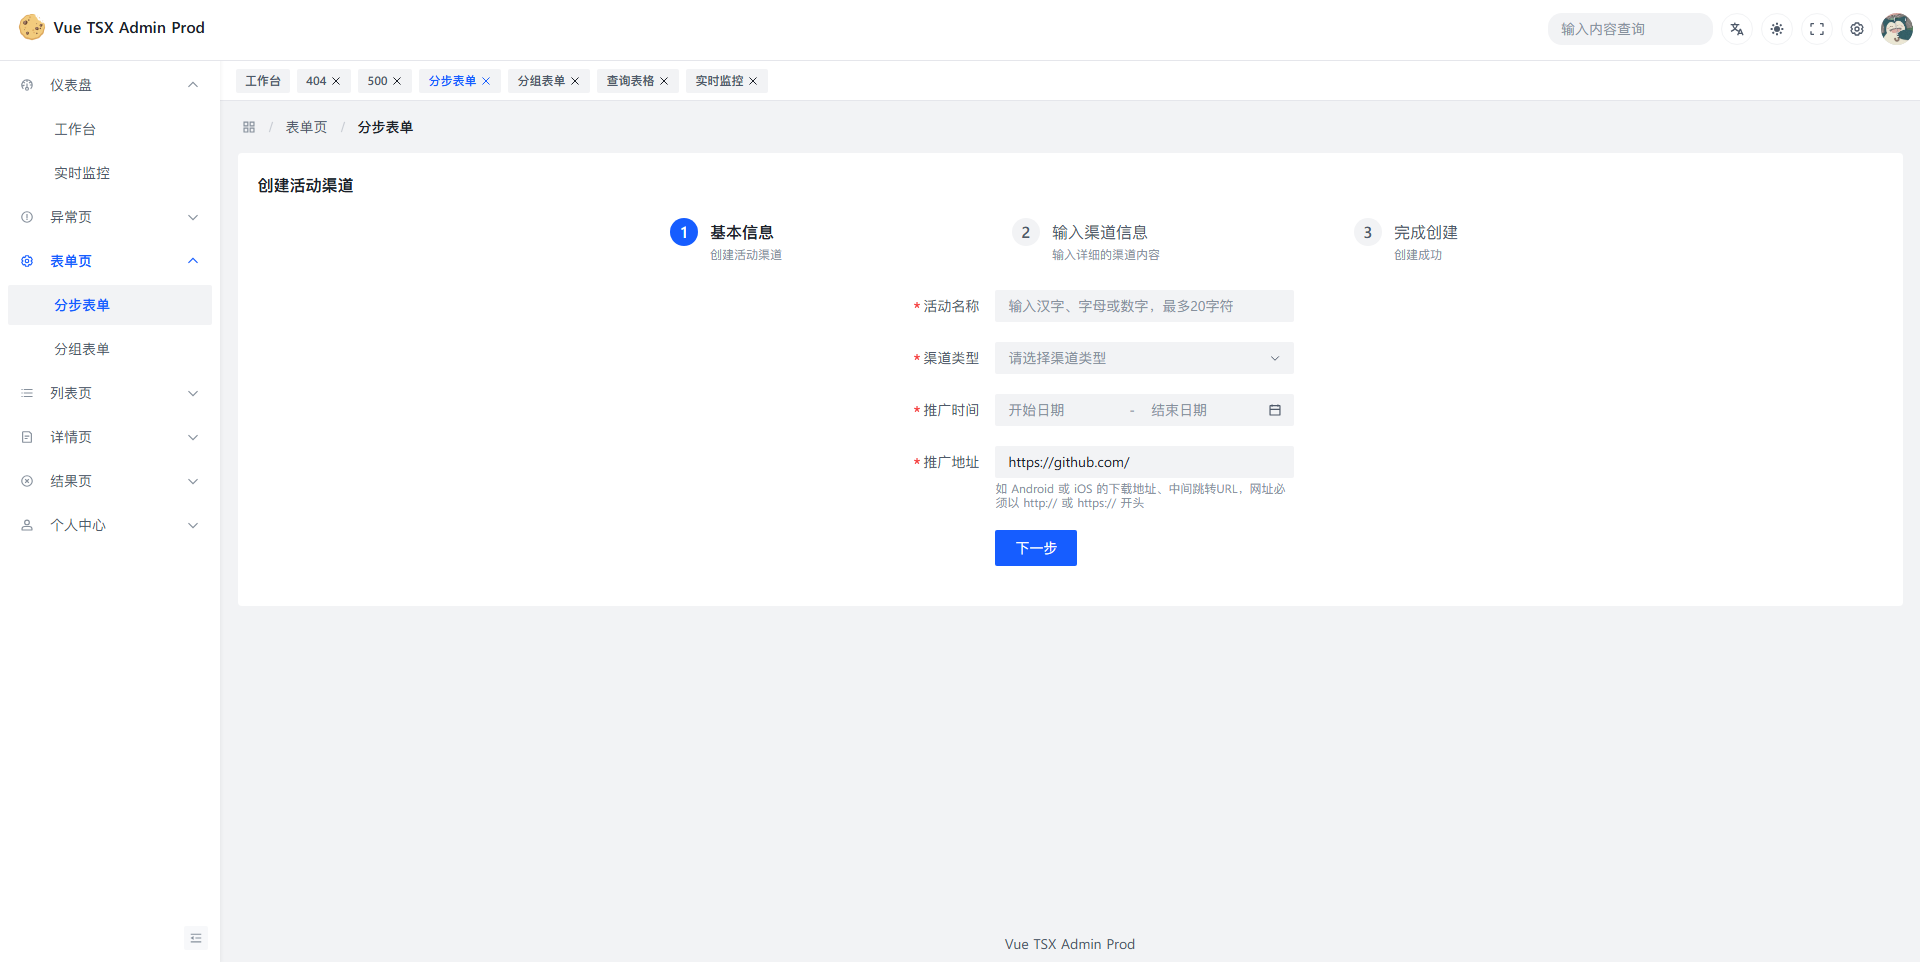Open the 渠道类型 dropdown

click(x=1143, y=358)
